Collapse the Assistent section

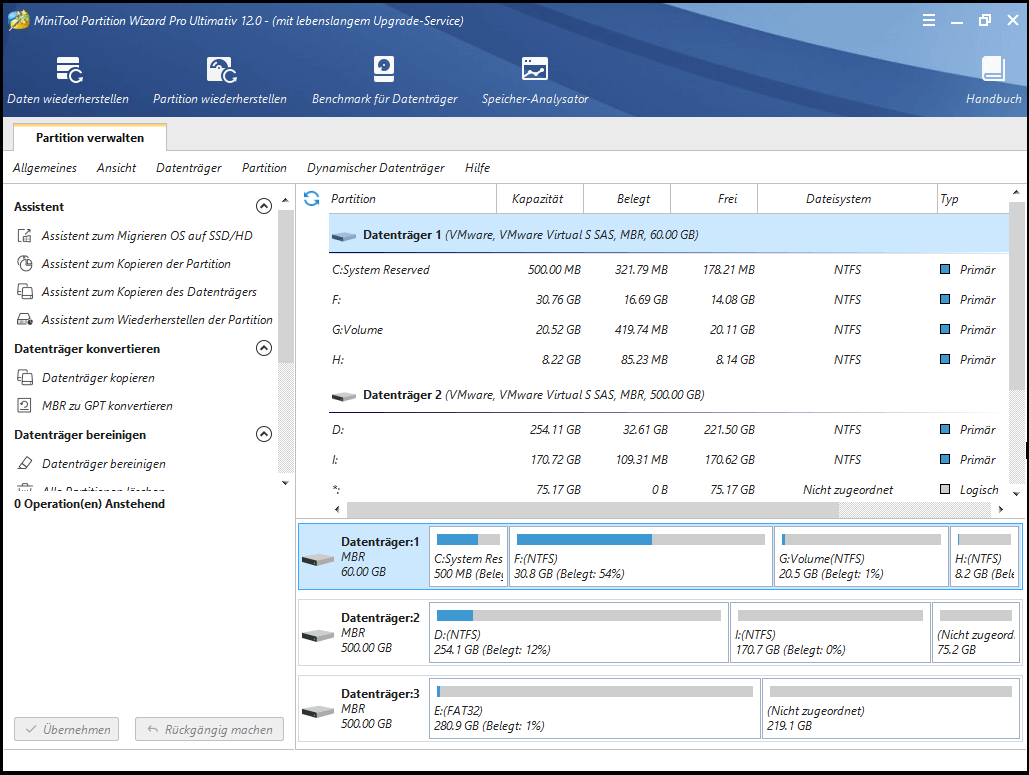pos(264,207)
